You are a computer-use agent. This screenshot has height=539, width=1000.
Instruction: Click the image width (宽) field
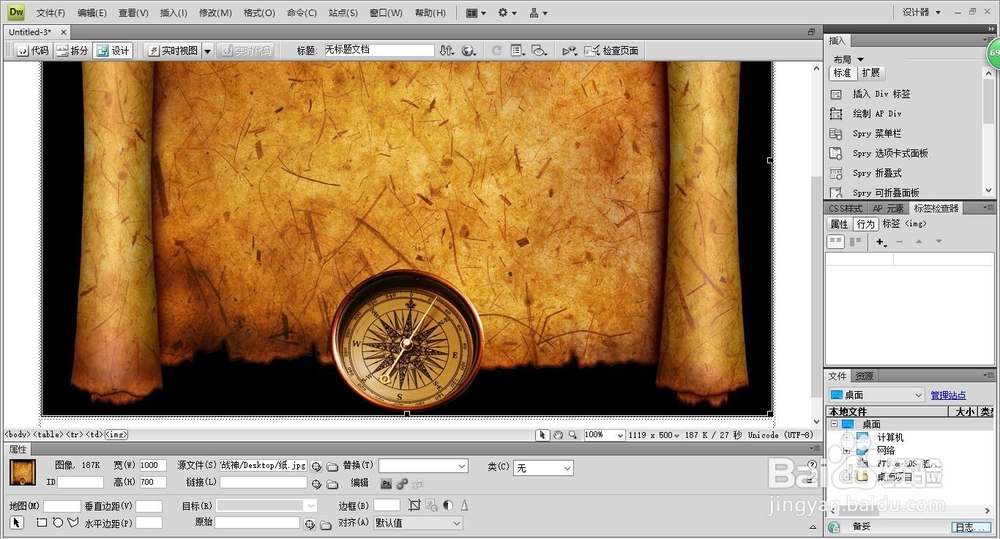(x=152, y=465)
